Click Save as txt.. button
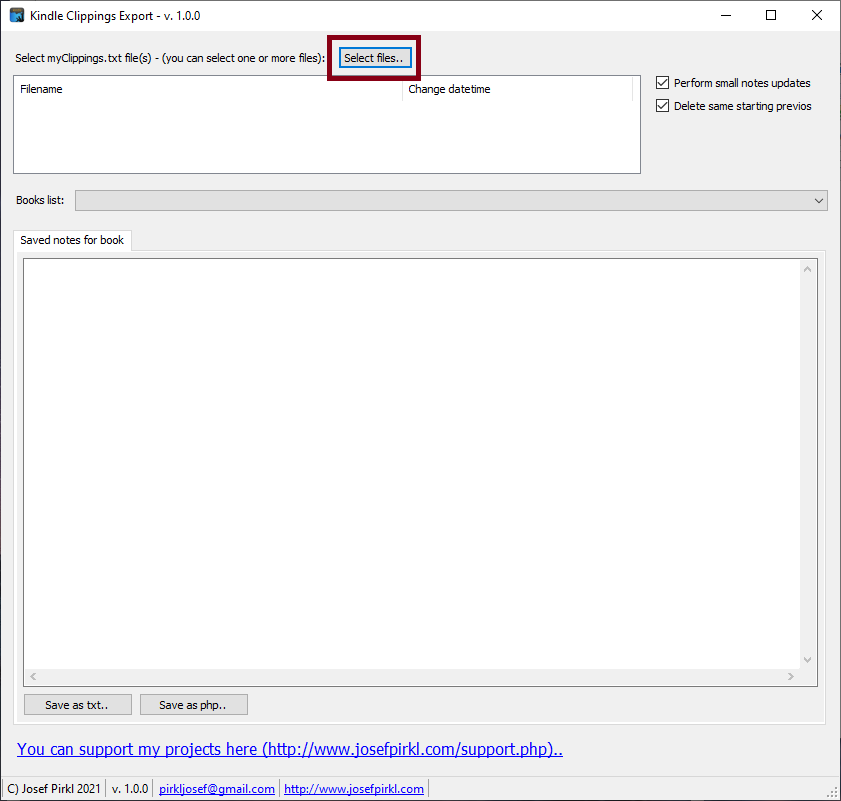Image resolution: width=841 pixels, height=801 pixels. (78, 704)
